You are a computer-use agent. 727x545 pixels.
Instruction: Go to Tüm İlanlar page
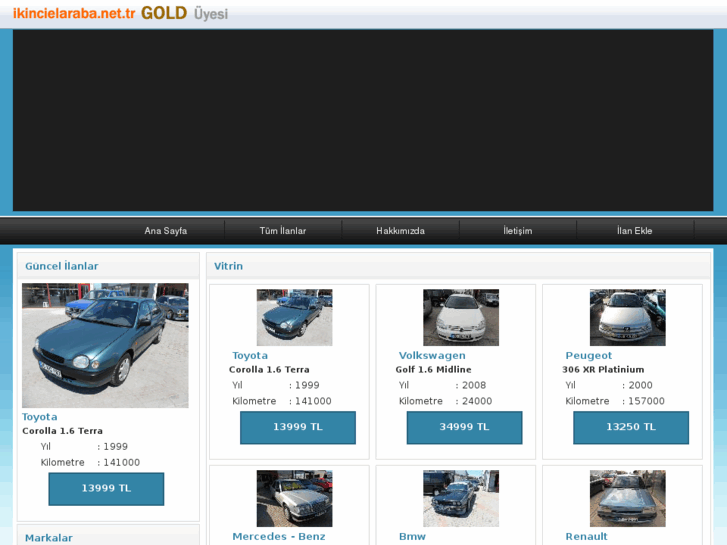[283, 231]
